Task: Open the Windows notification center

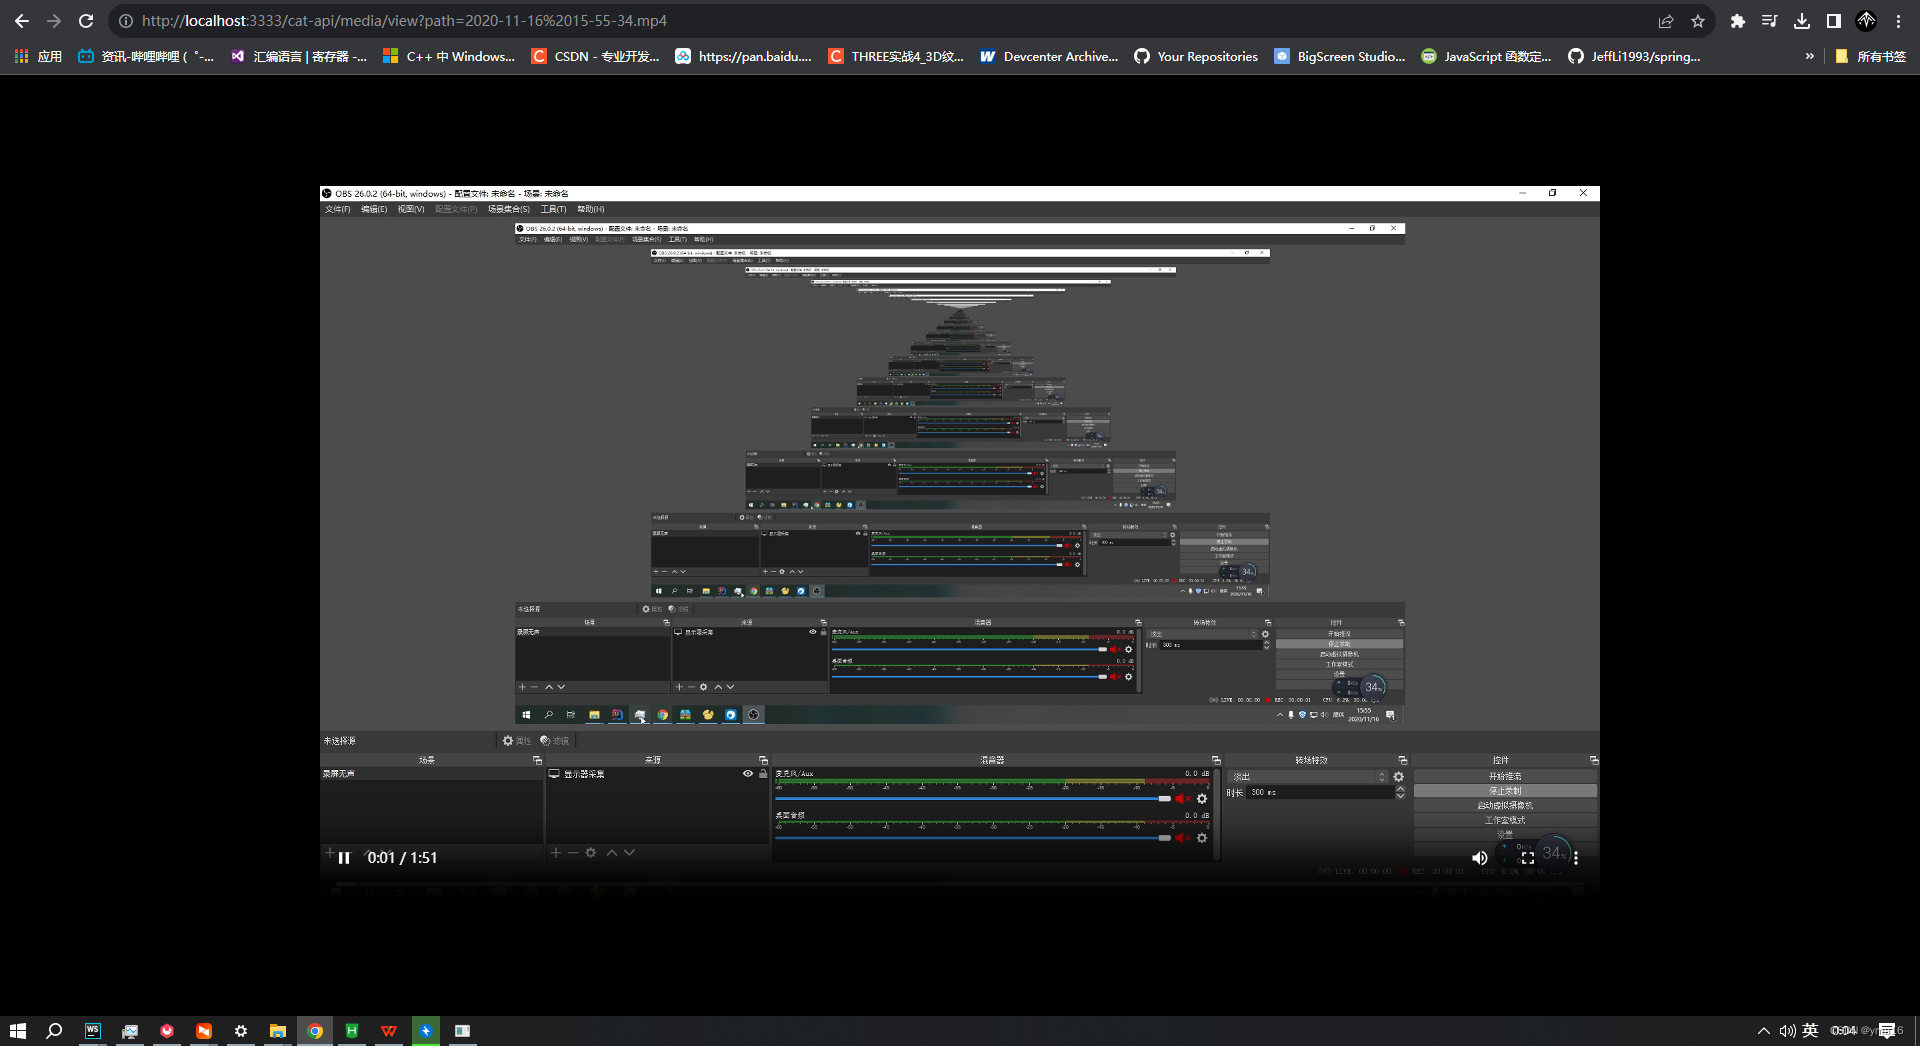Action: pyautogui.click(x=1888, y=1031)
